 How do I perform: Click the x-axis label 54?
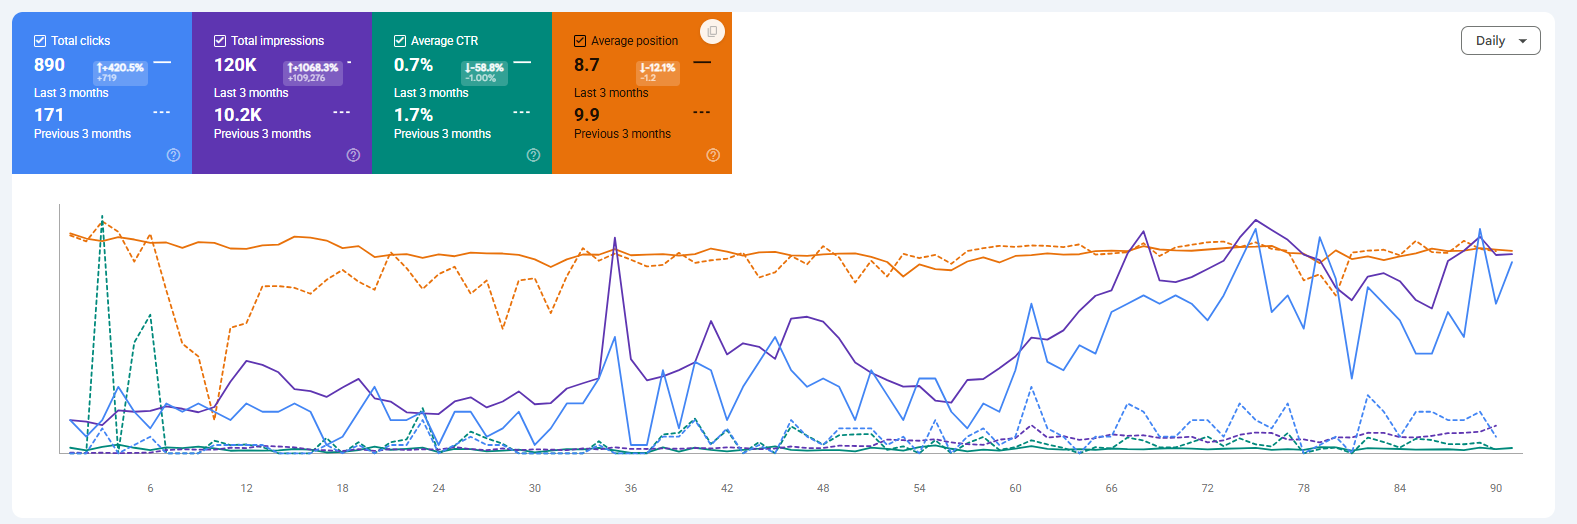(920, 488)
